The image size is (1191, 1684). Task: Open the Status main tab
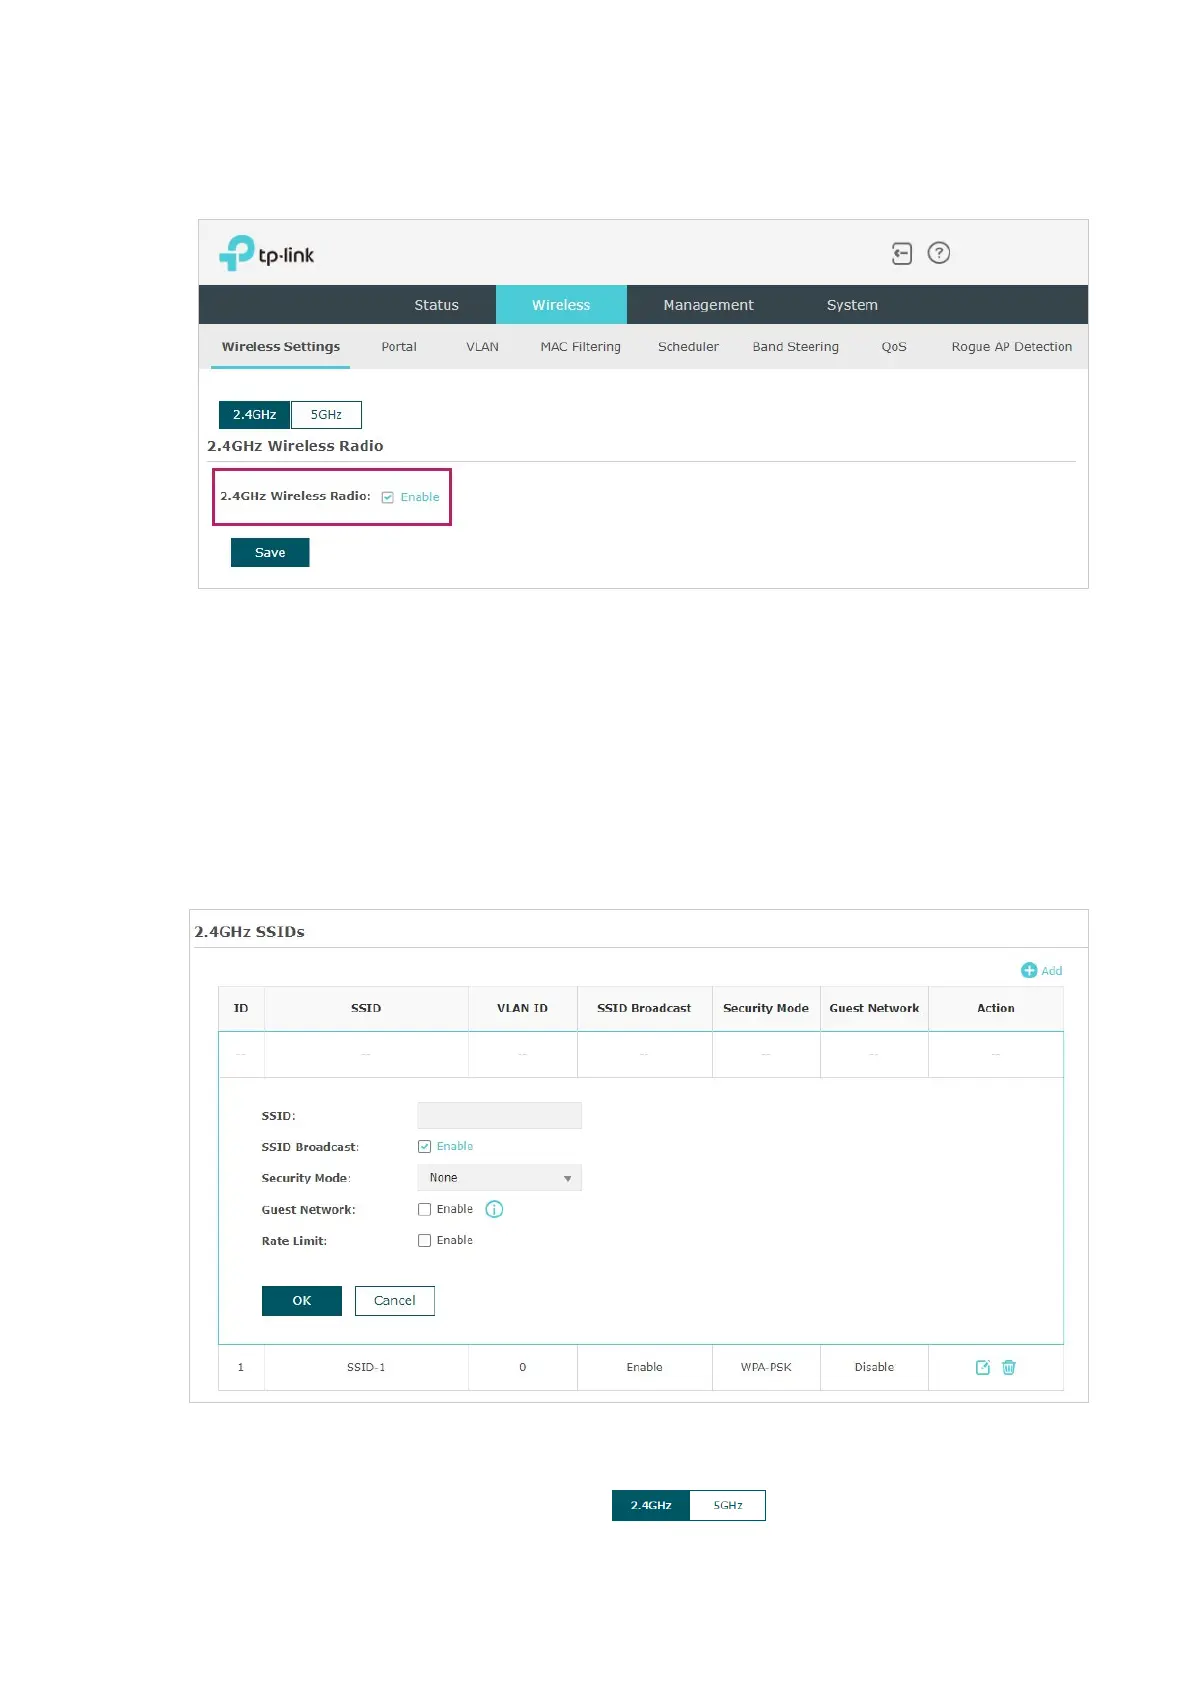[x=437, y=305]
